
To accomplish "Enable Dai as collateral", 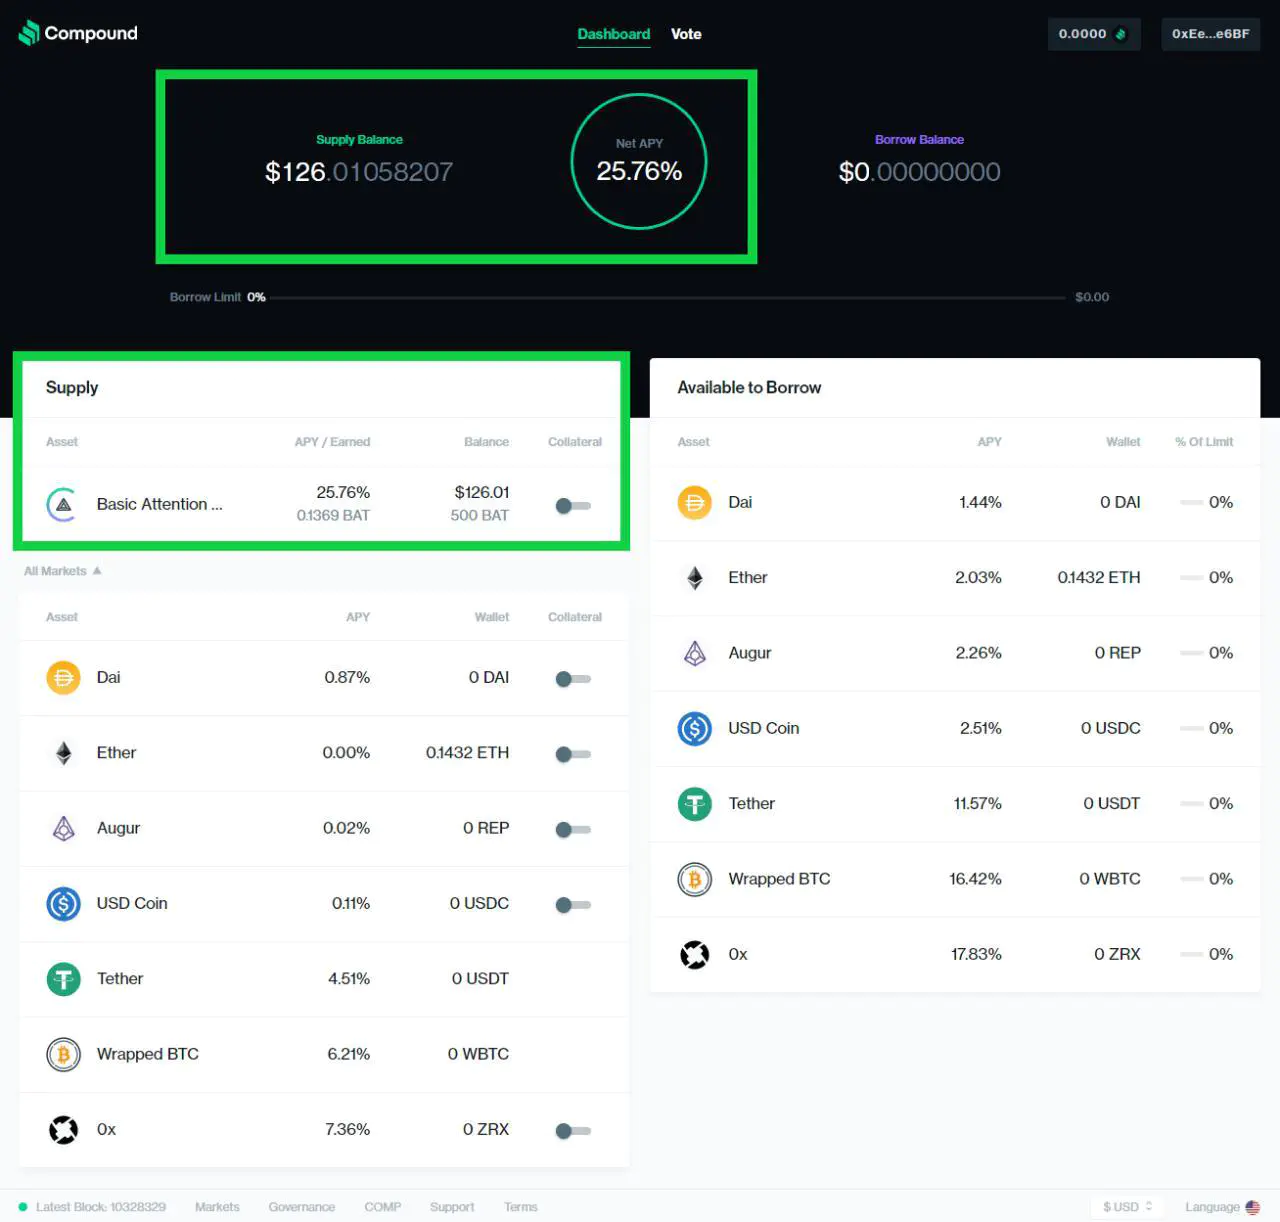I will tap(573, 679).
